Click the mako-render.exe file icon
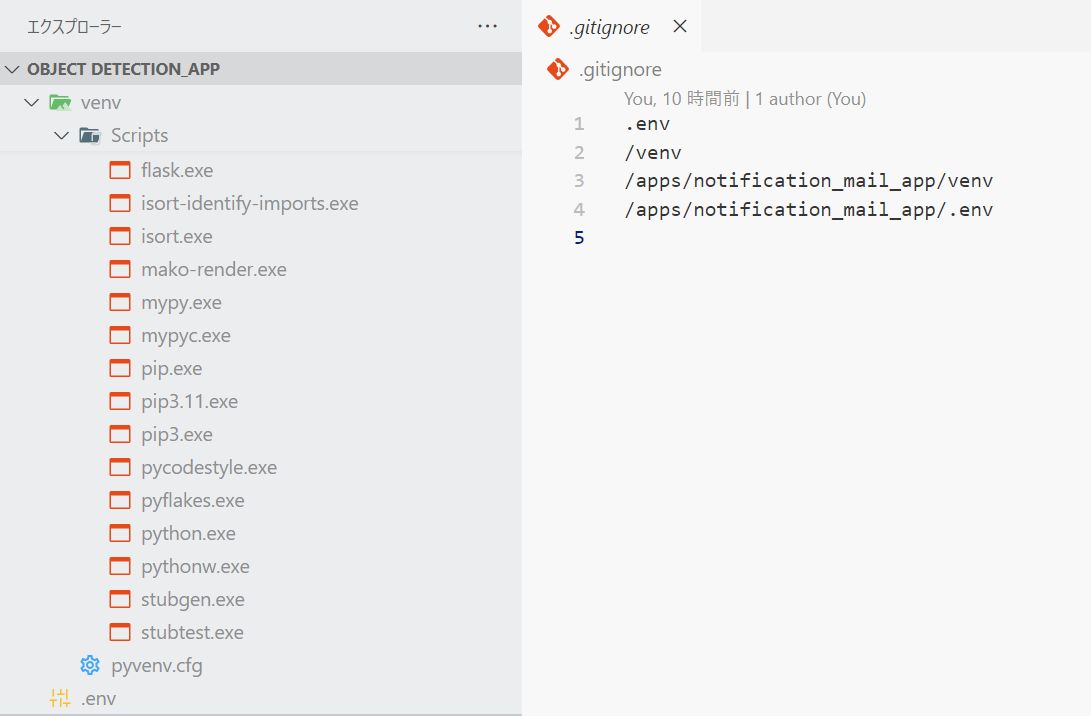Screen dimensions: 1091x716 coord(120,269)
